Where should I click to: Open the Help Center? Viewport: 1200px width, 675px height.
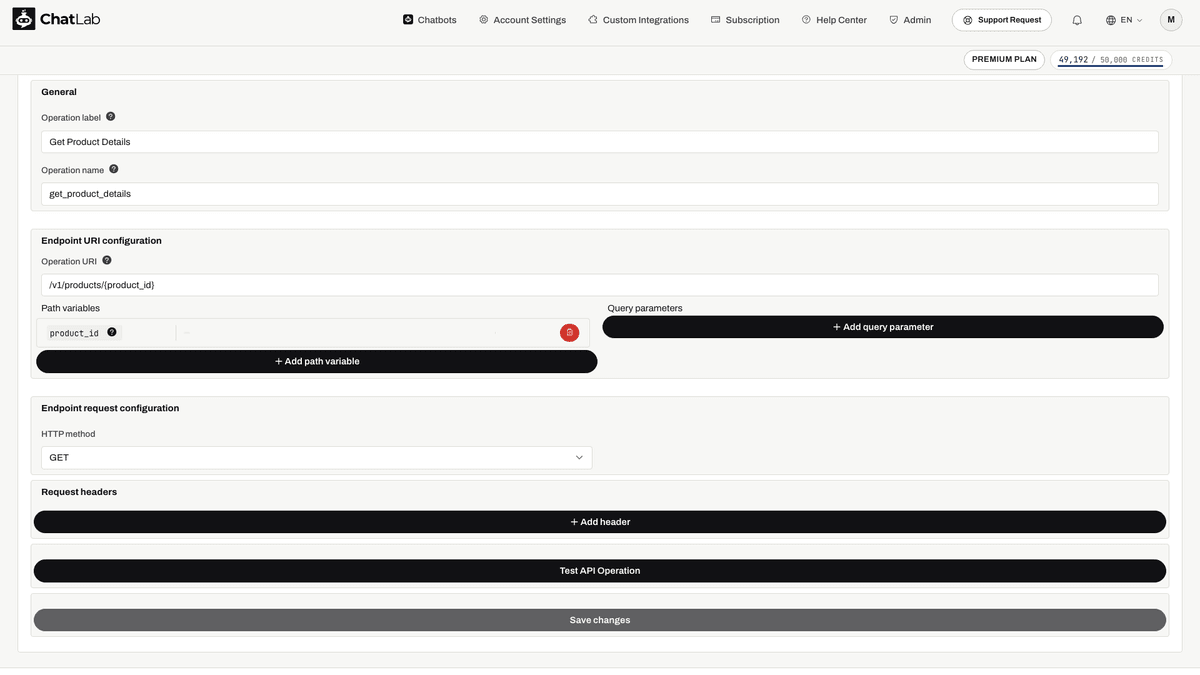click(834, 19)
